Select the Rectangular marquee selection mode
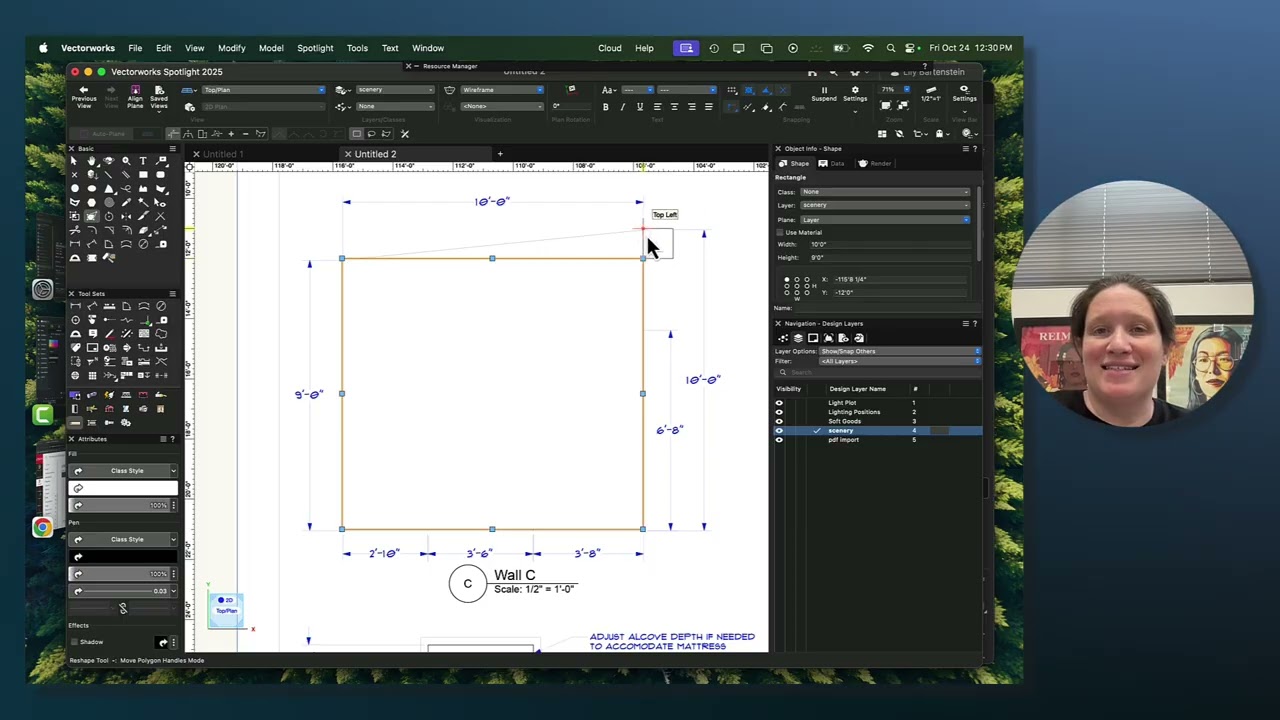1280x720 pixels. tap(357, 134)
